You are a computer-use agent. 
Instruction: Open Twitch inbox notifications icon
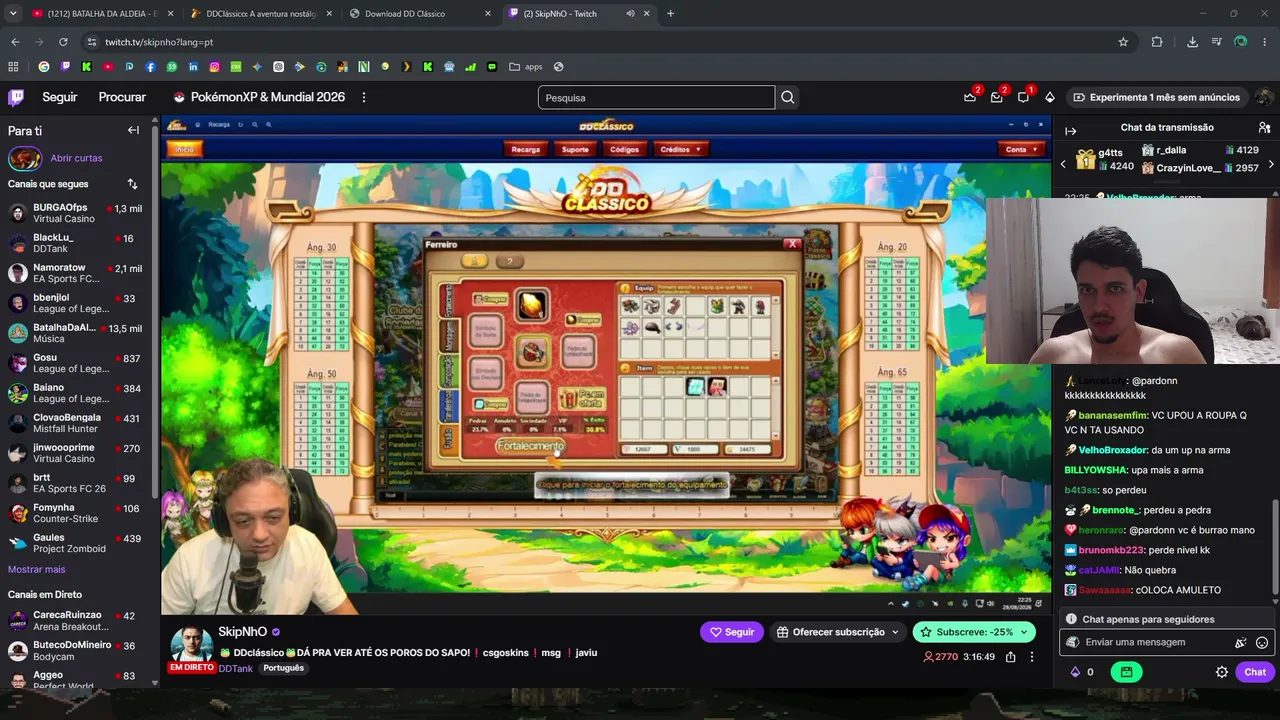[997, 97]
